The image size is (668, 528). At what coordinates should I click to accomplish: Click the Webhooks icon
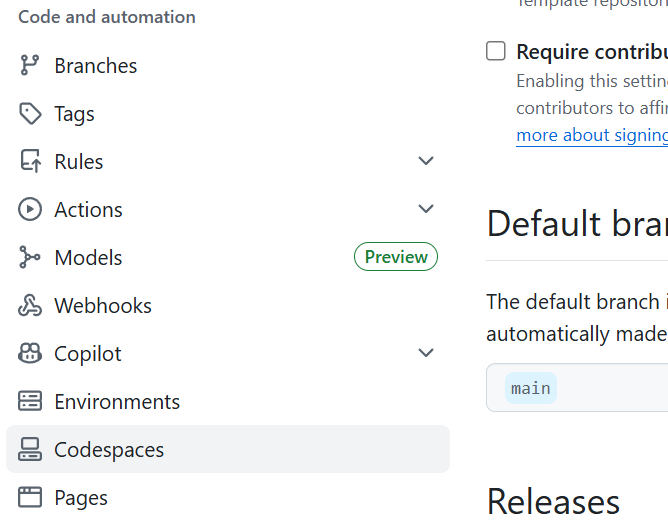coord(30,306)
